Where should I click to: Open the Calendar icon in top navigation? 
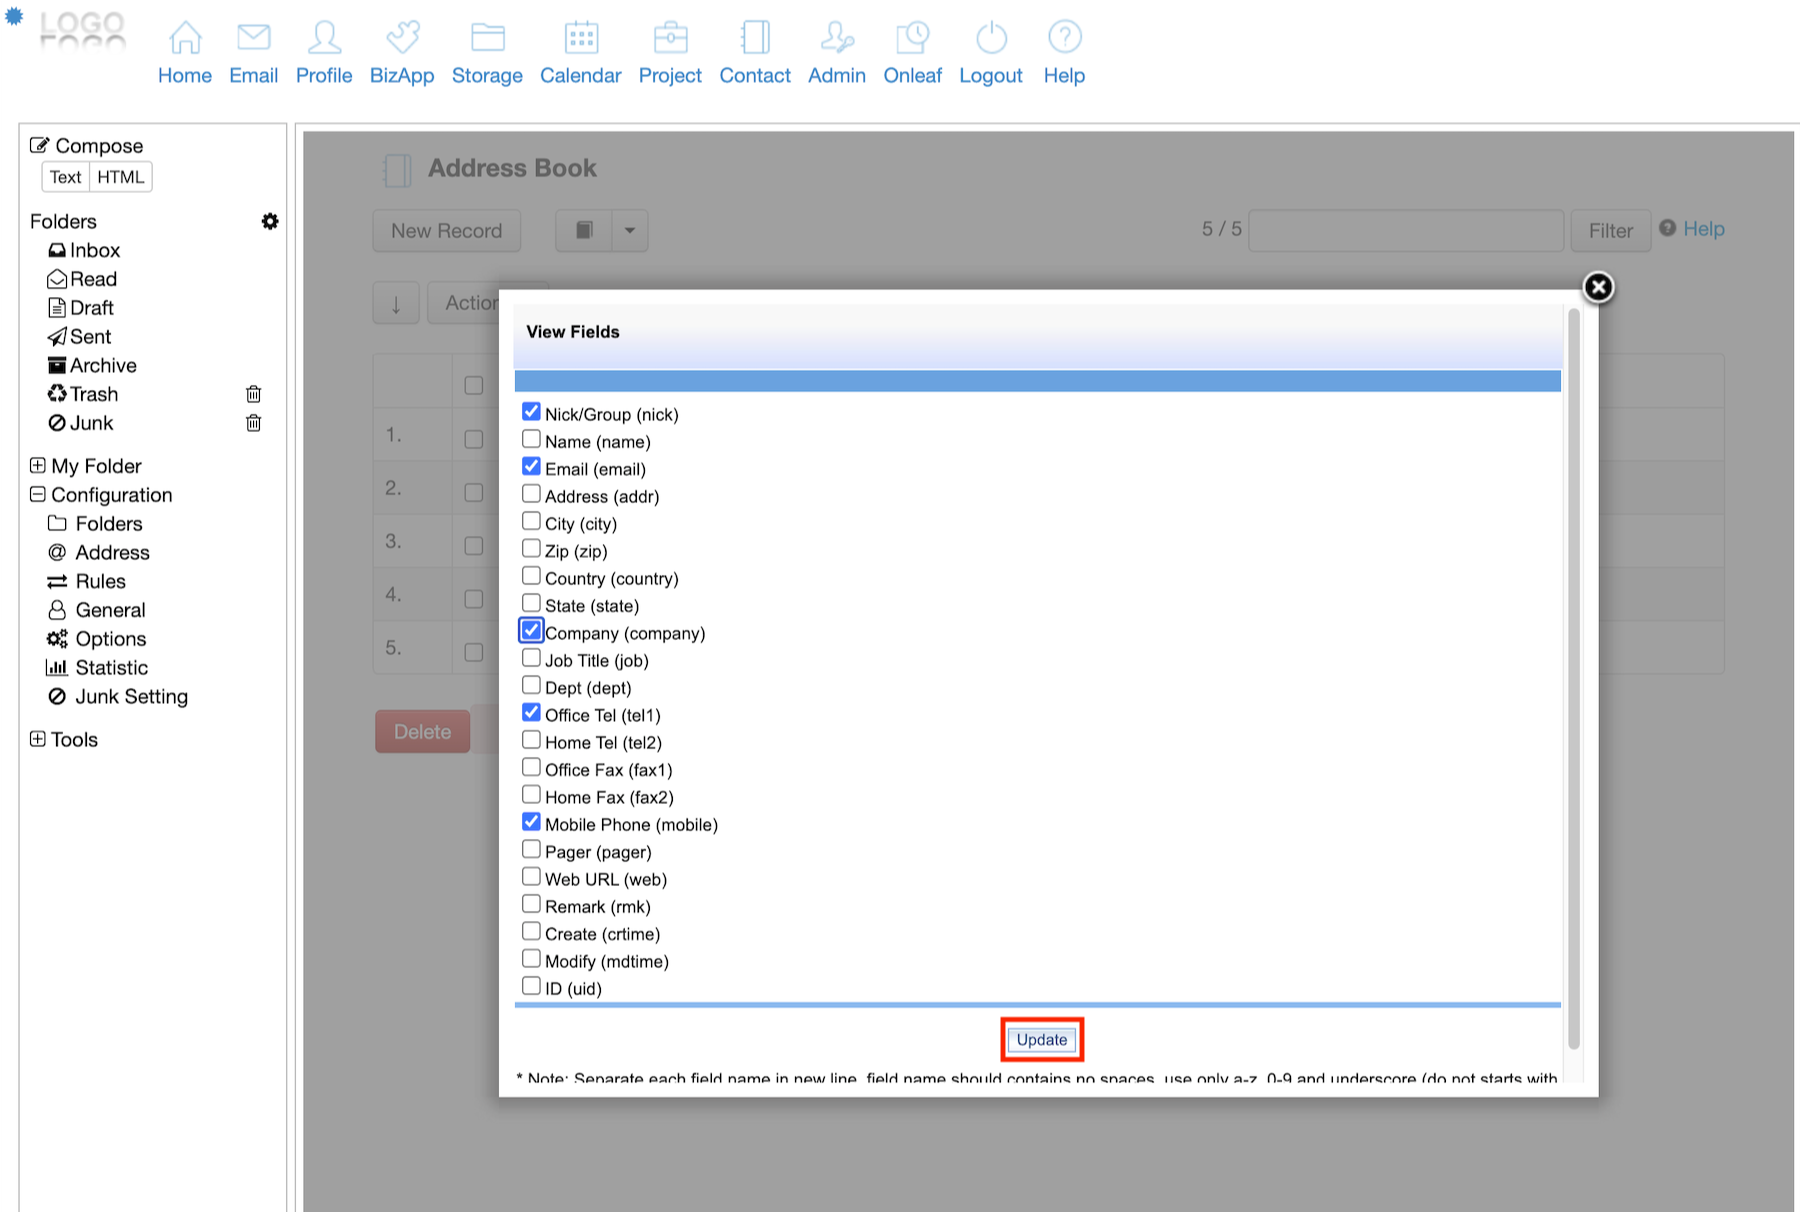point(580,38)
